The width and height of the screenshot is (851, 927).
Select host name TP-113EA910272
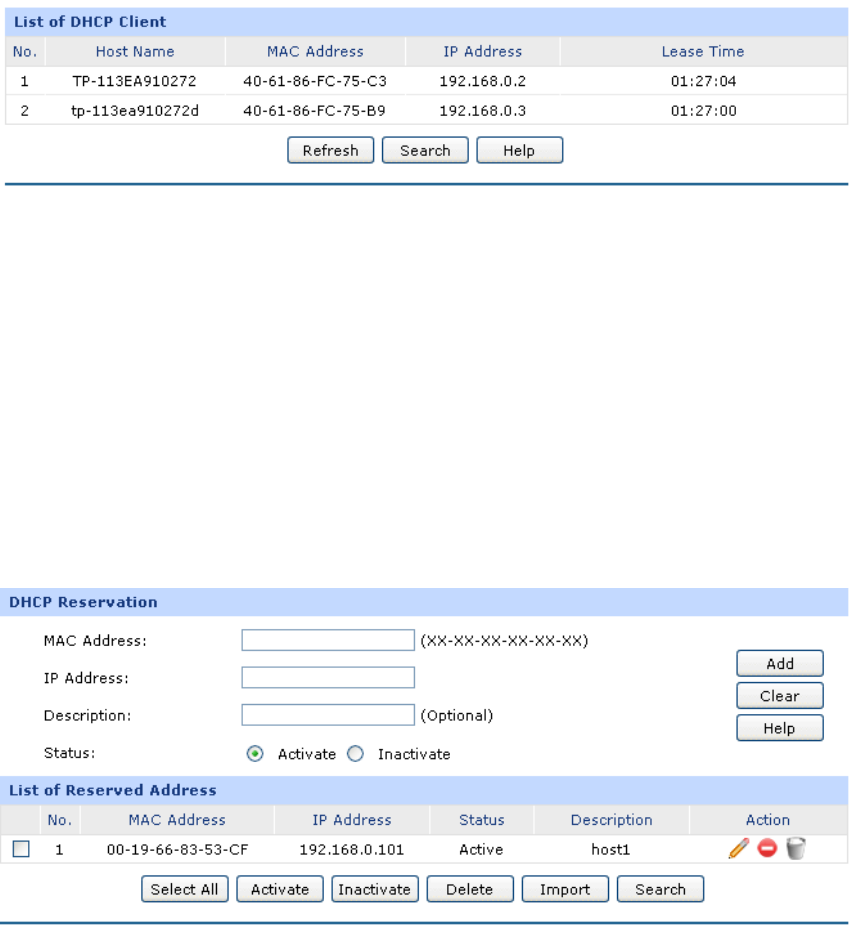(134, 81)
